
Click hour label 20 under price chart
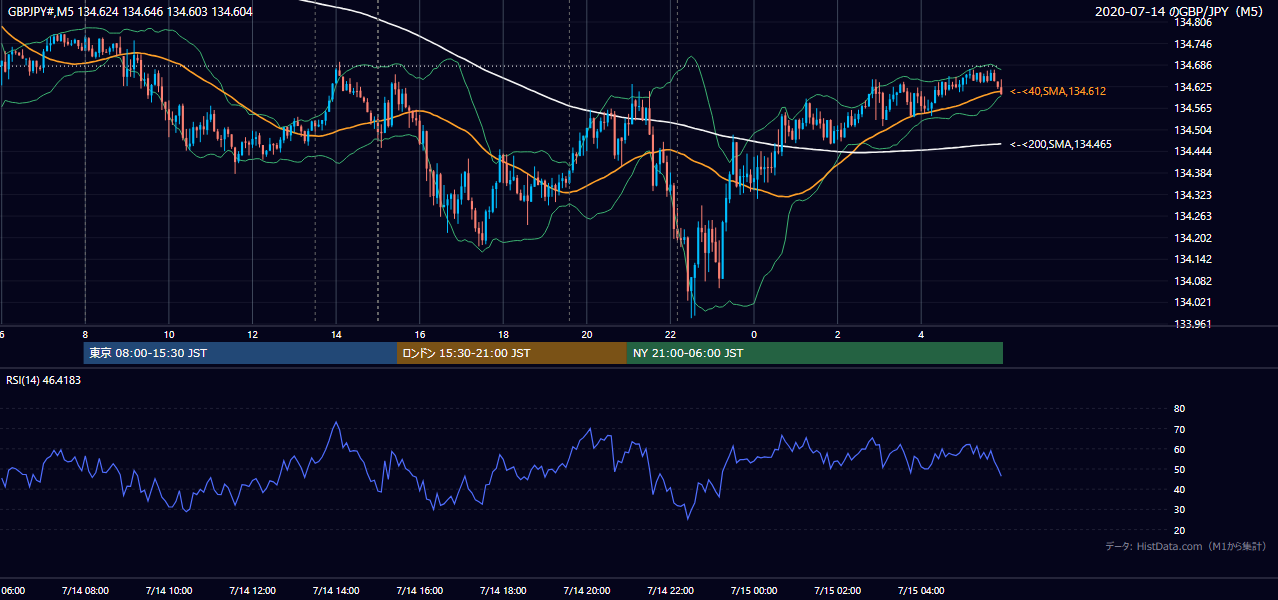(x=587, y=335)
